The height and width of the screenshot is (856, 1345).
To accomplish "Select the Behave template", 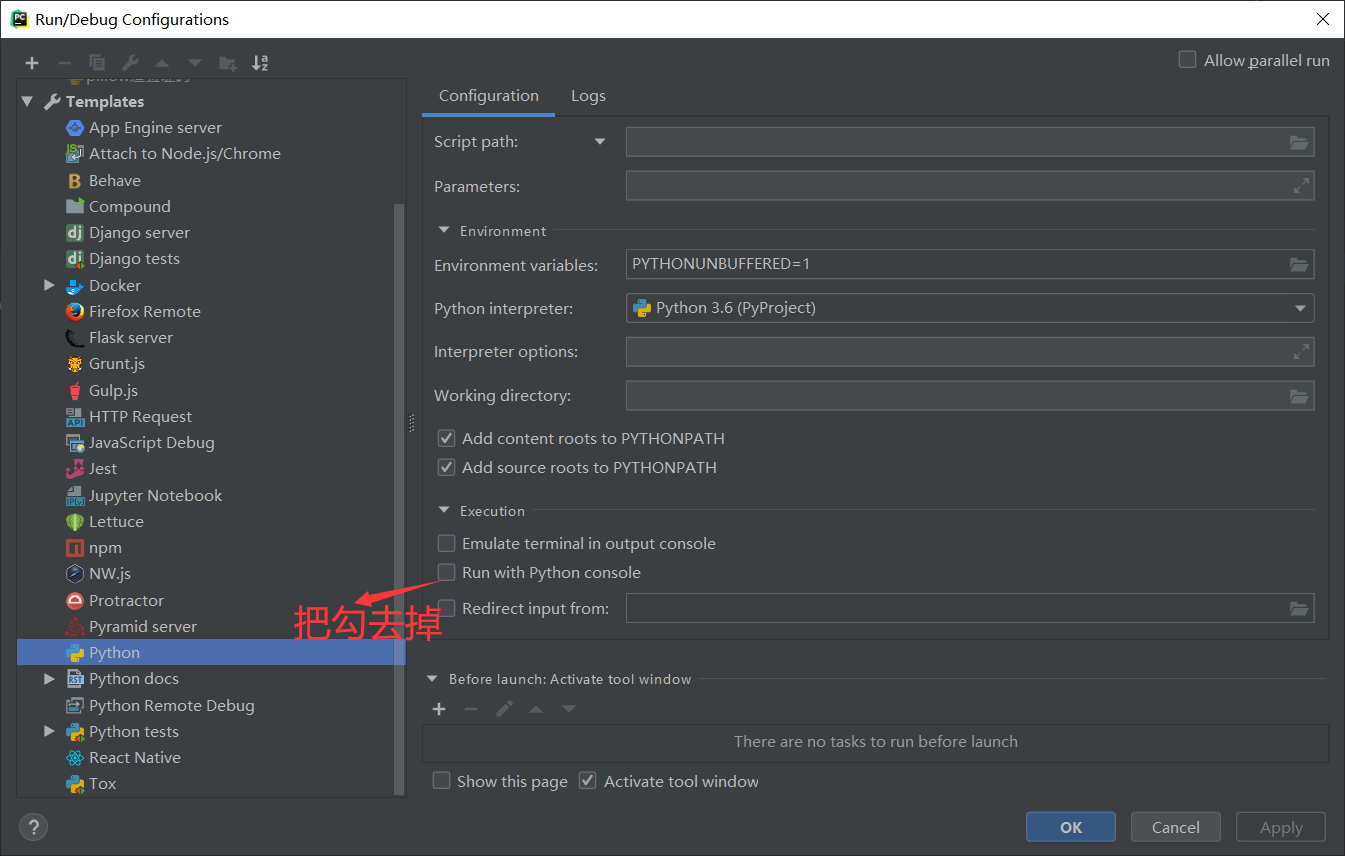I will 114,181.
